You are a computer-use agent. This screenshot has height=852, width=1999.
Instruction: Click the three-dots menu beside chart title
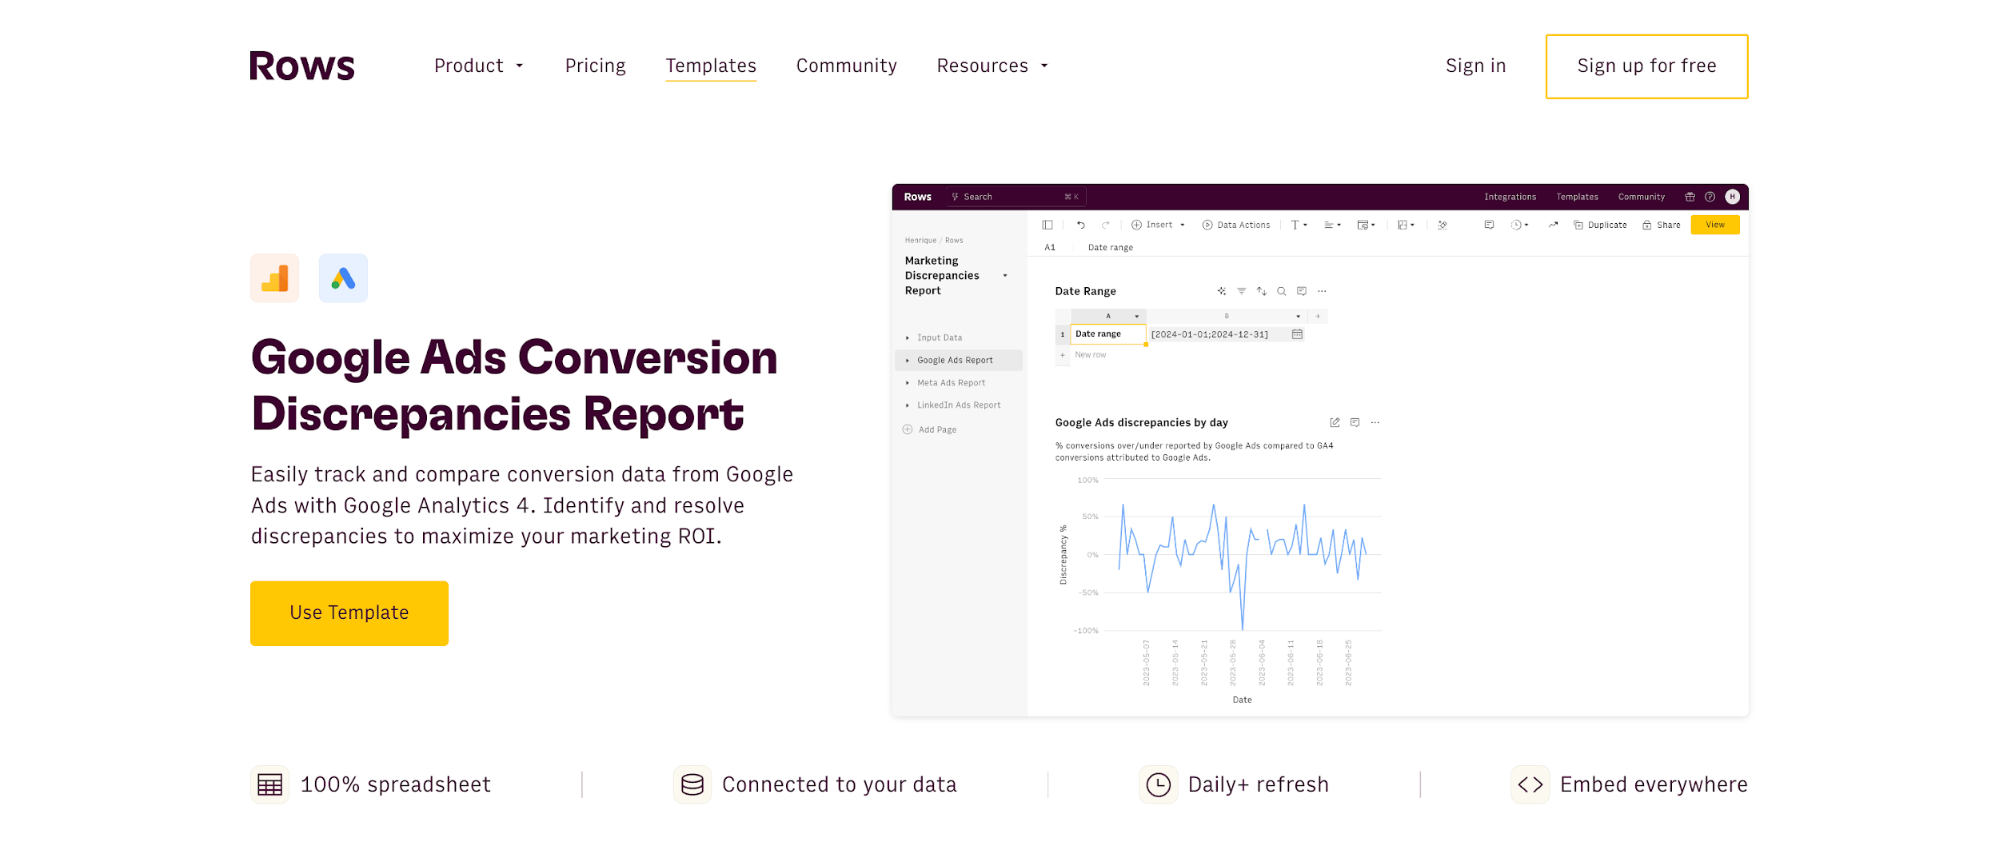1375,422
